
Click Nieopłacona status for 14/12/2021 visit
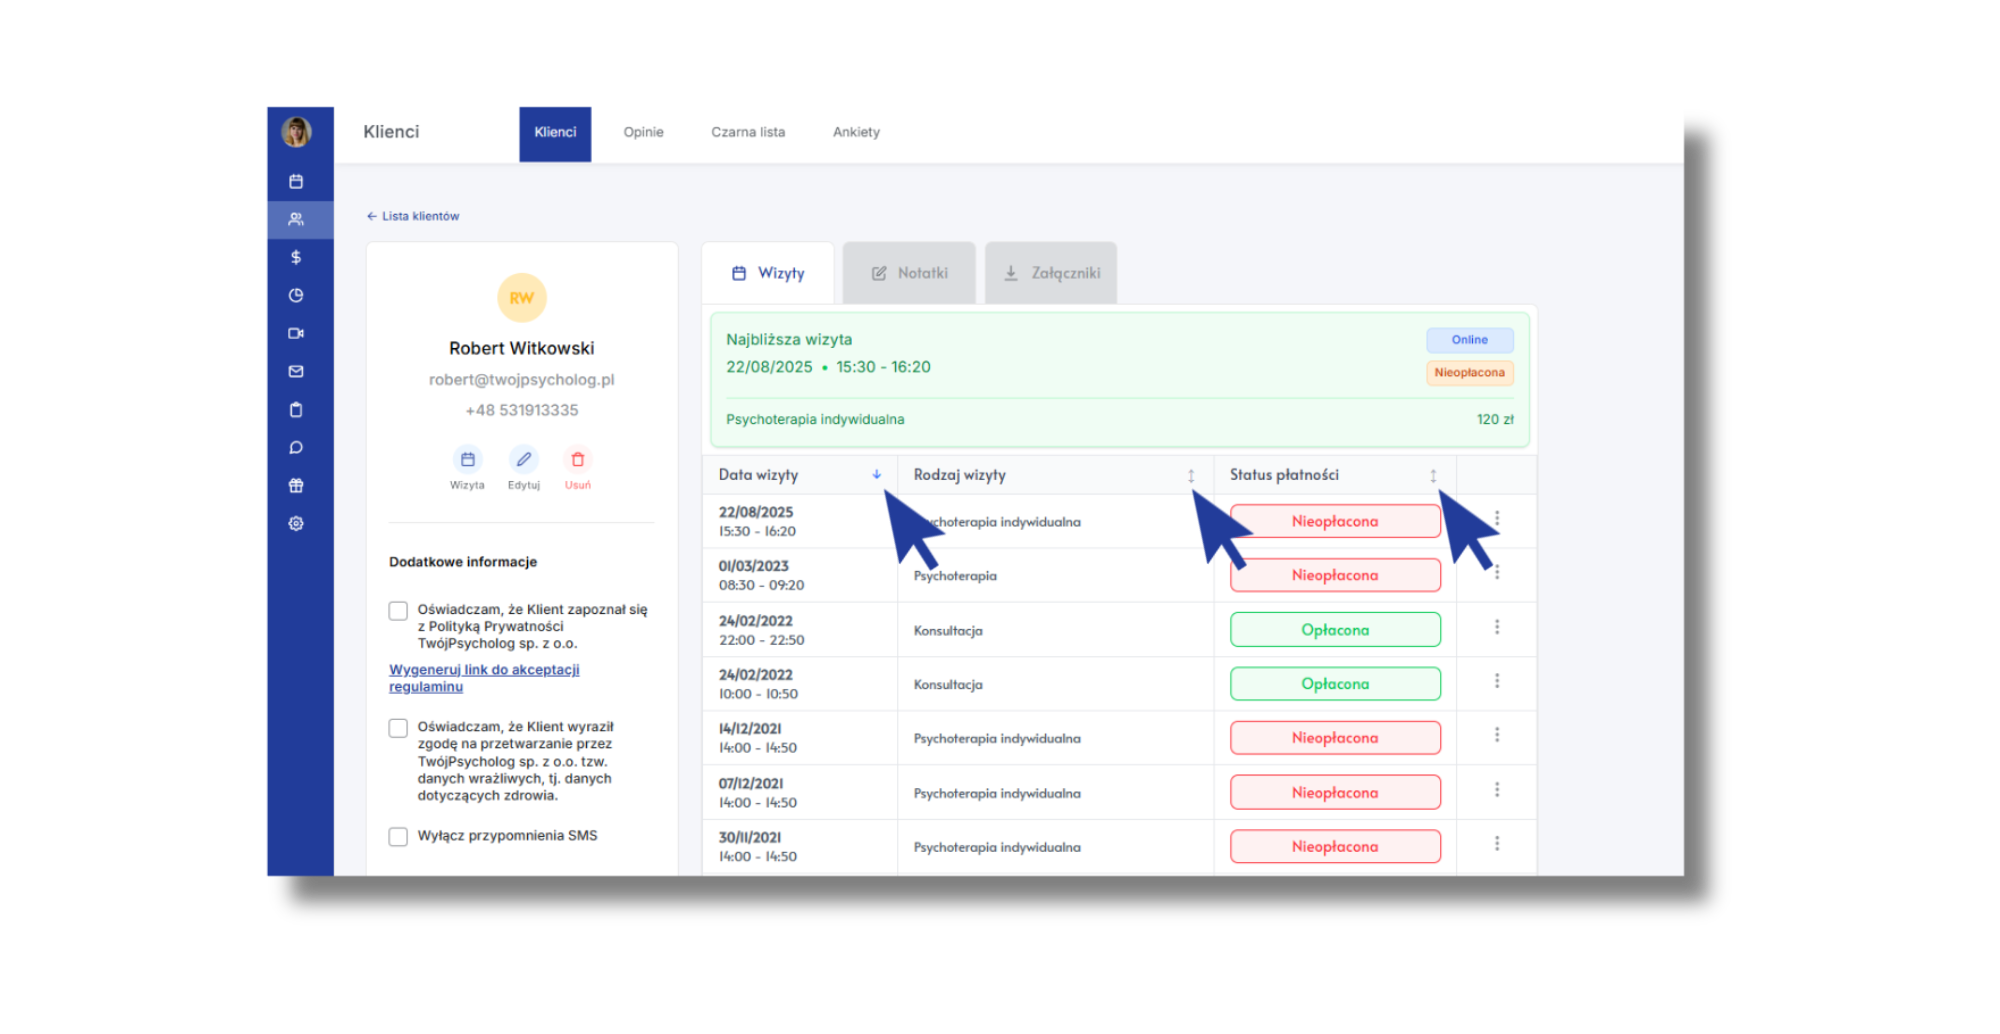pyautogui.click(x=1335, y=738)
